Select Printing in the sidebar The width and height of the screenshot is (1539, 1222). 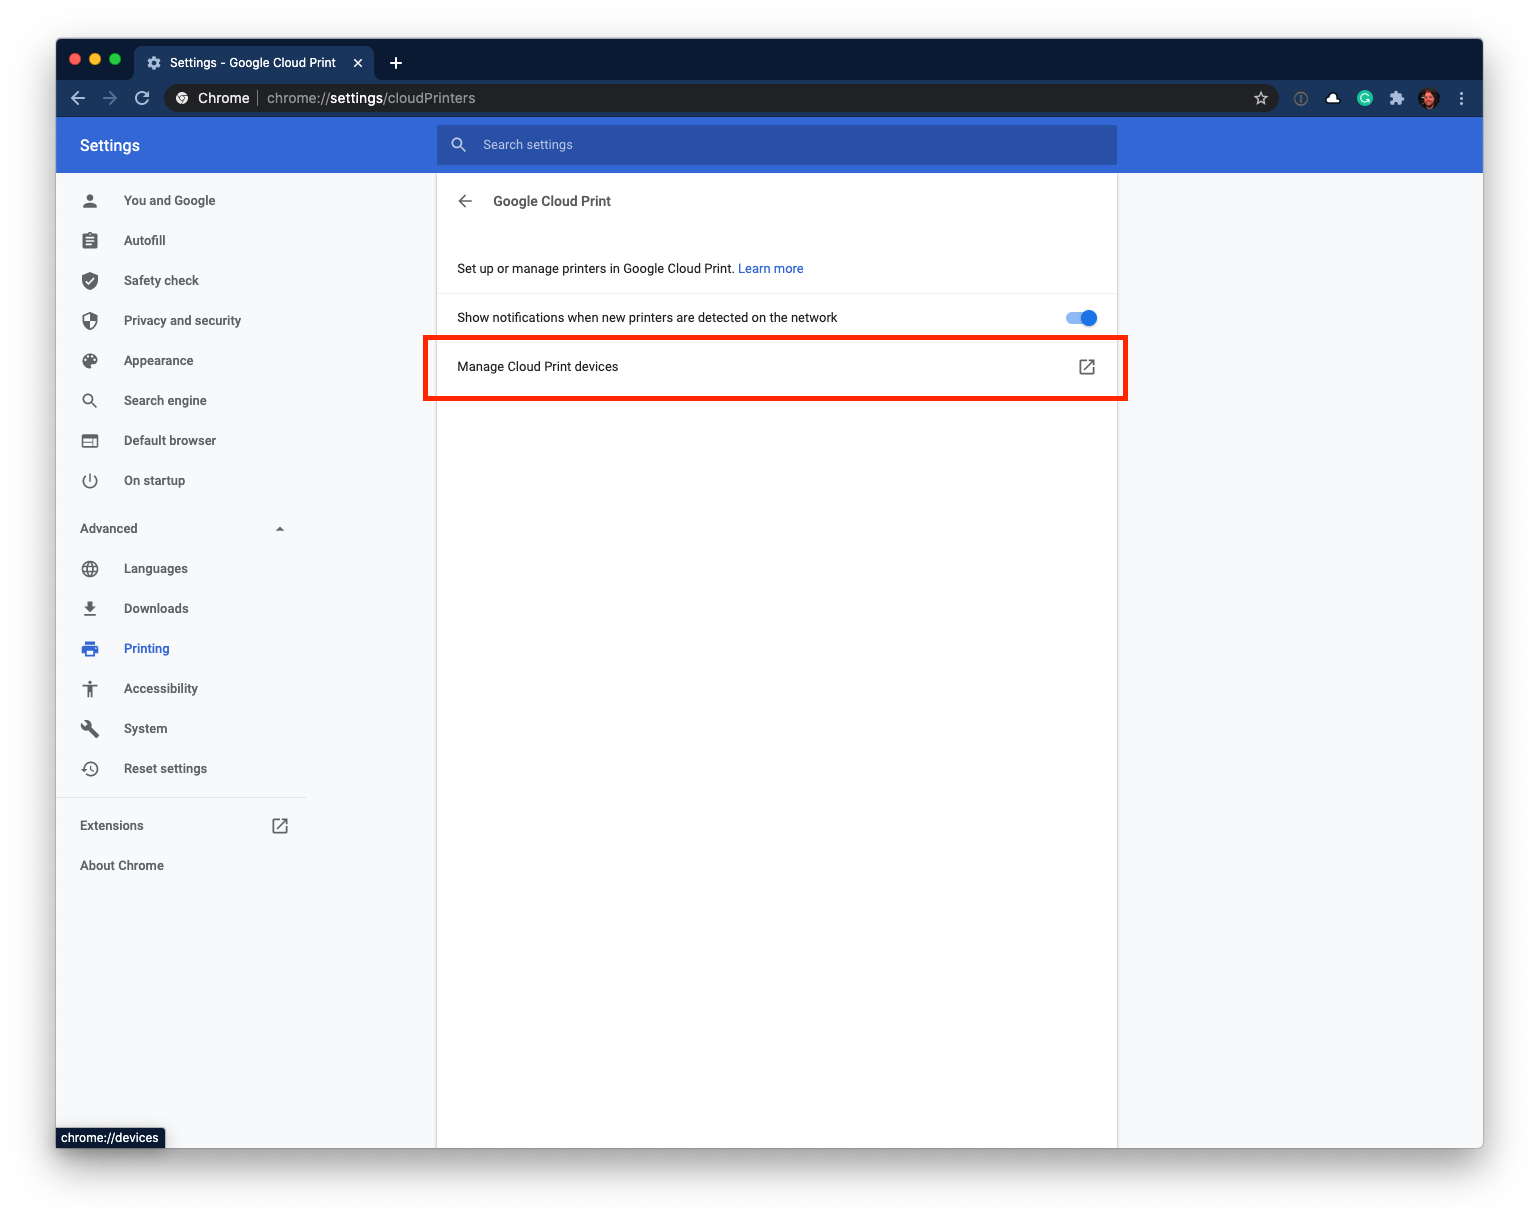coord(147,649)
